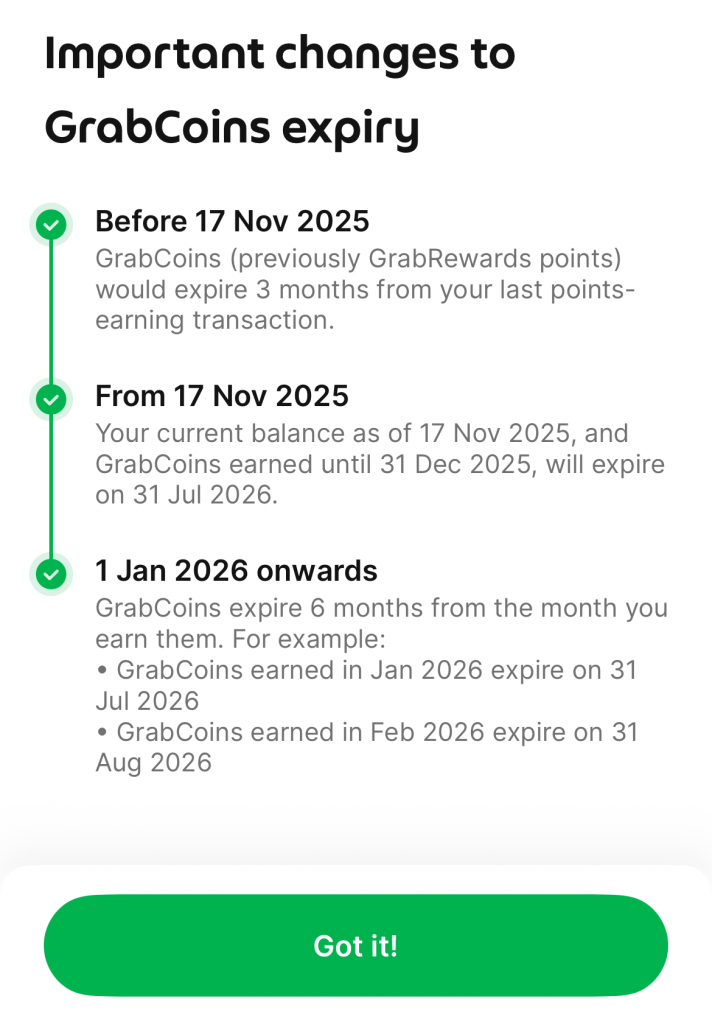This screenshot has height=1024, width=712.
Task: Click the bullet about Jan 2026 earnings
Action: [366, 685]
